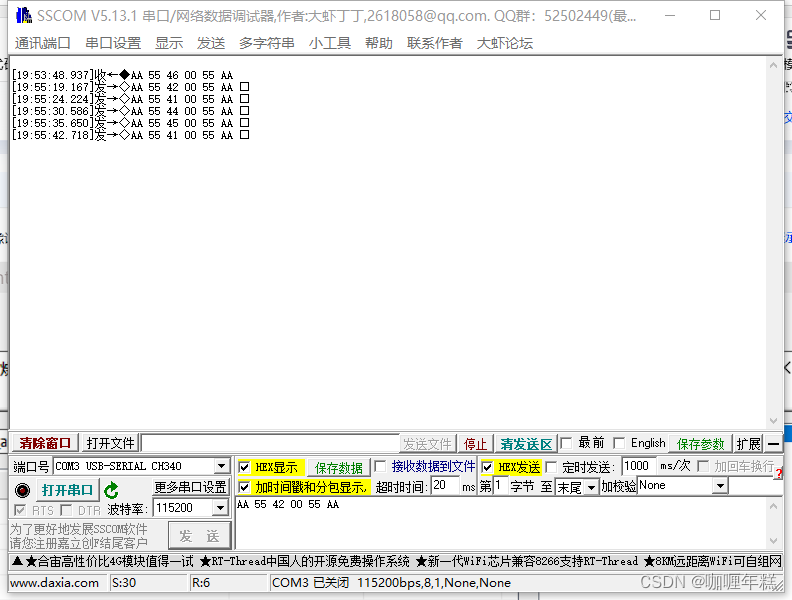Image resolution: width=792 pixels, height=600 pixels.
Task: Click the log line timestamped 19:55:42.718
Action: (131, 135)
